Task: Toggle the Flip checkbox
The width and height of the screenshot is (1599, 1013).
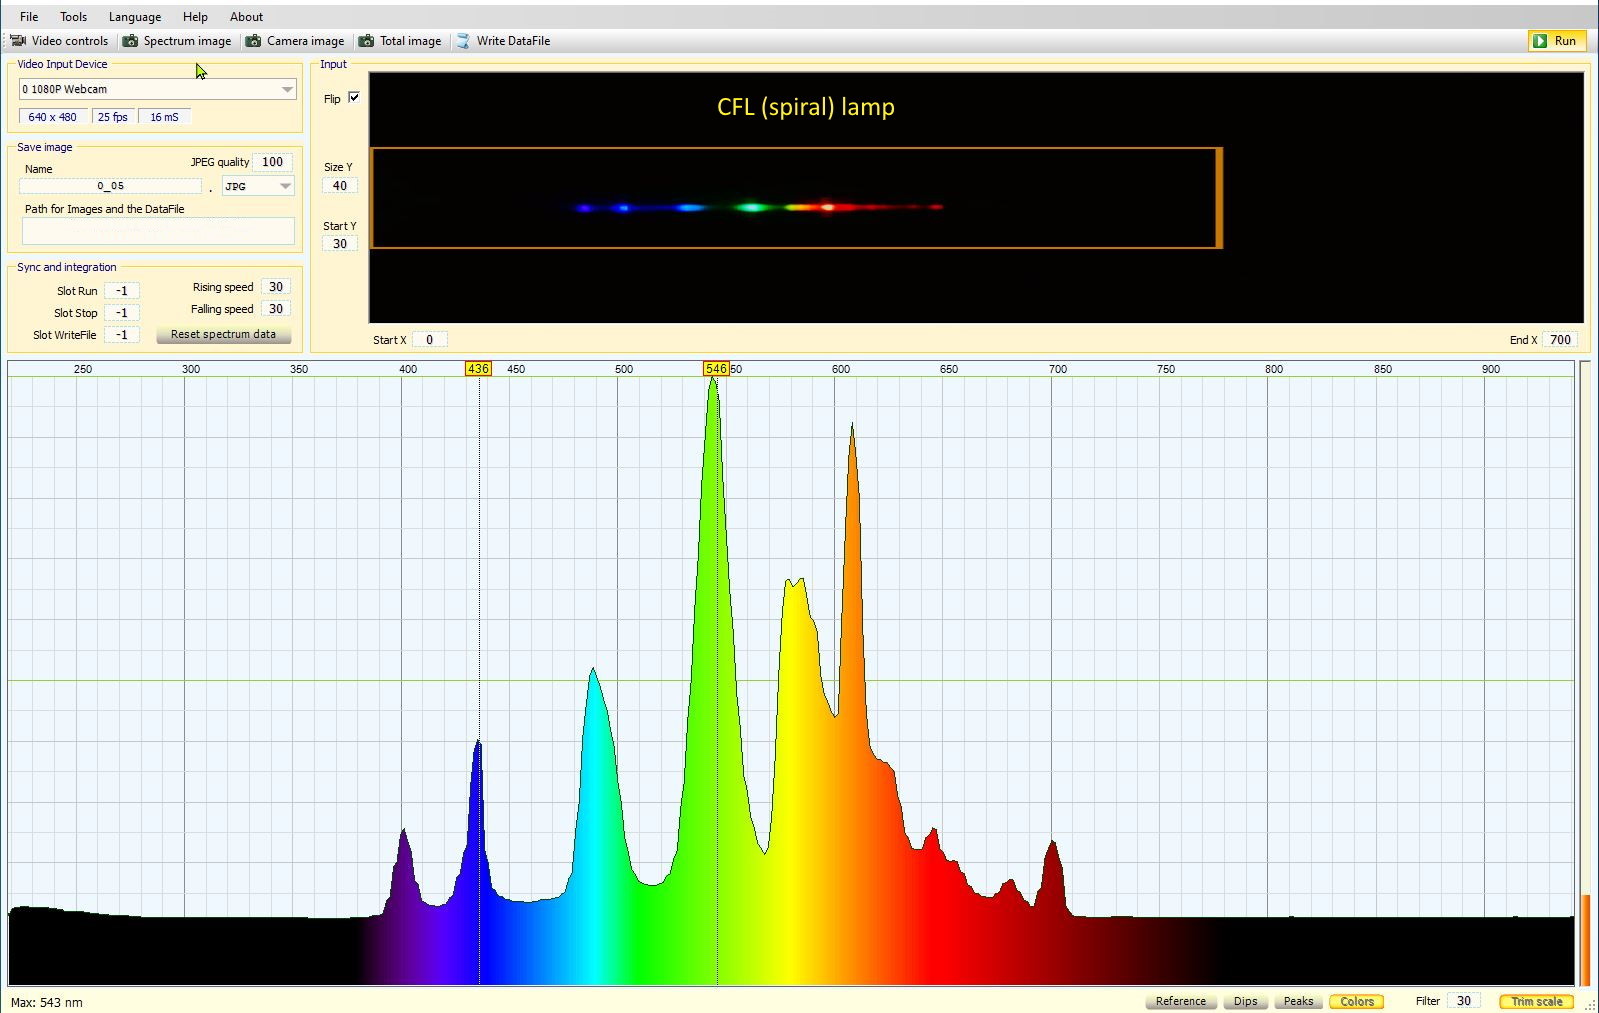Action: [354, 98]
